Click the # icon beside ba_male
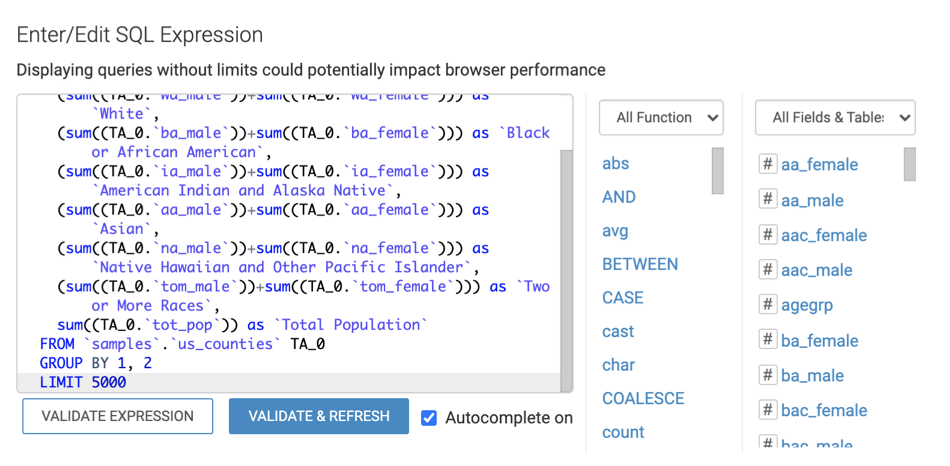This screenshot has width=950, height=466. 768,375
